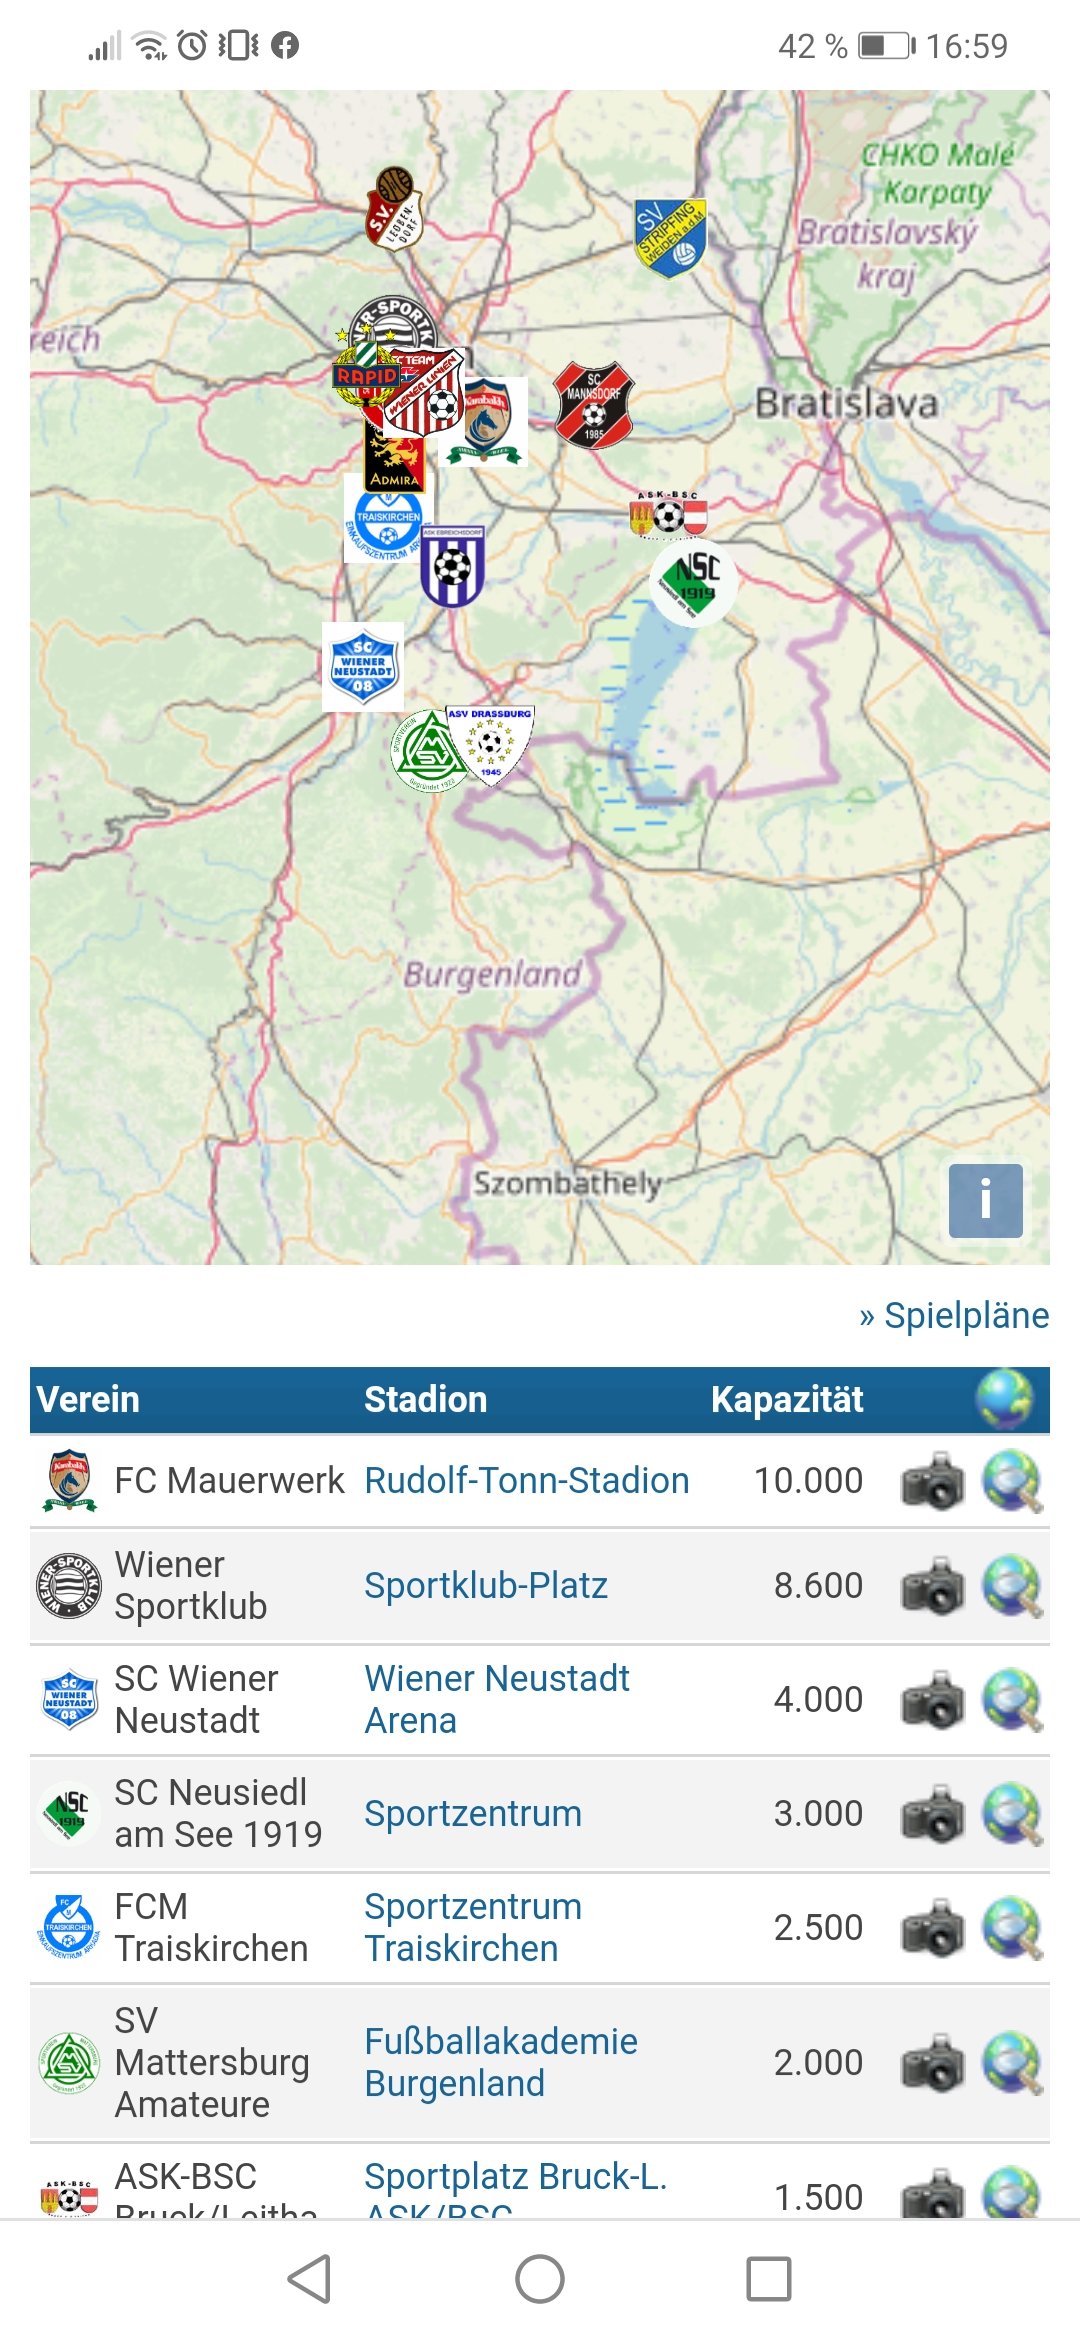
Task: Open camera photos for FC Mauerwerk
Action: click(932, 1481)
